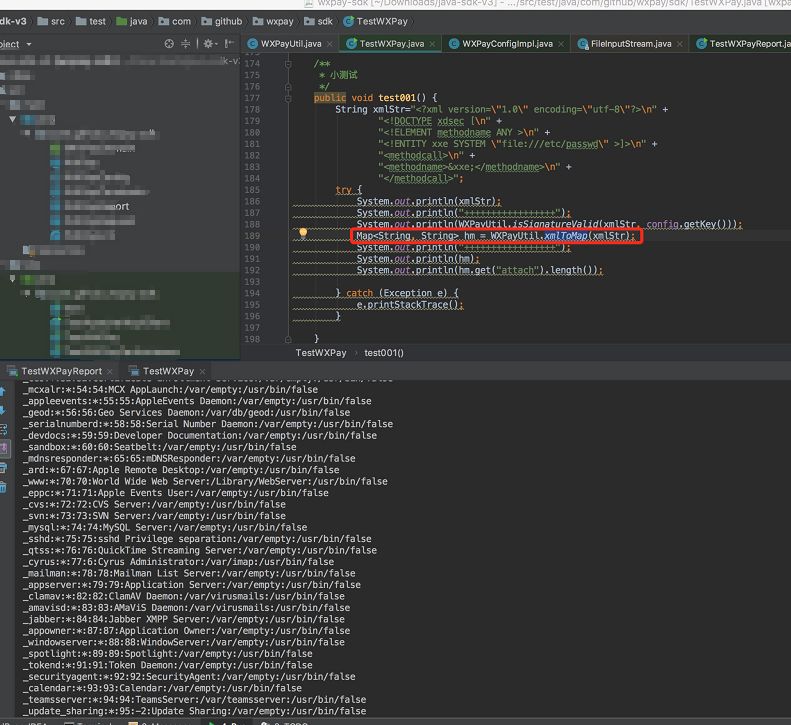Click the Scroll from Source target icon
This screenshot has height=725, width=791.
pos(169,44)
